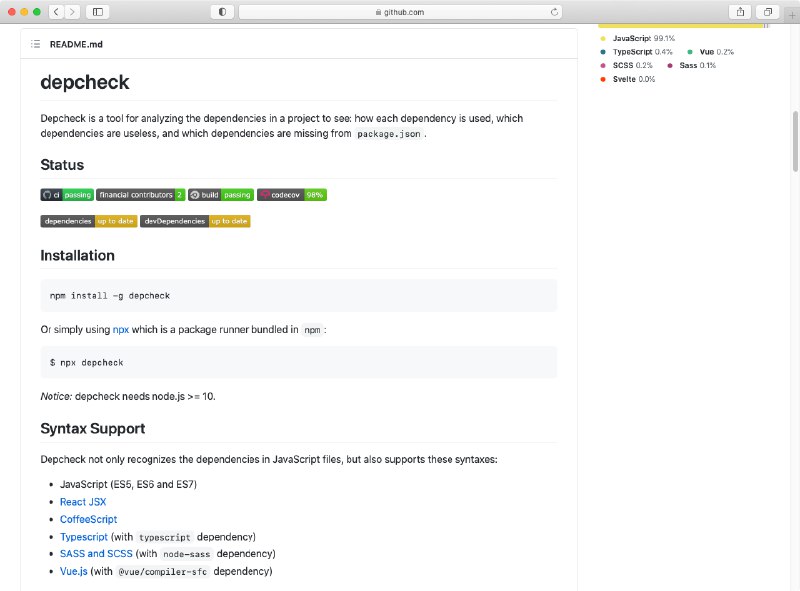Image resolution: width=800 pixels, height=591 pixels.
Task: Click the ci passing badge
Action: 67,195
